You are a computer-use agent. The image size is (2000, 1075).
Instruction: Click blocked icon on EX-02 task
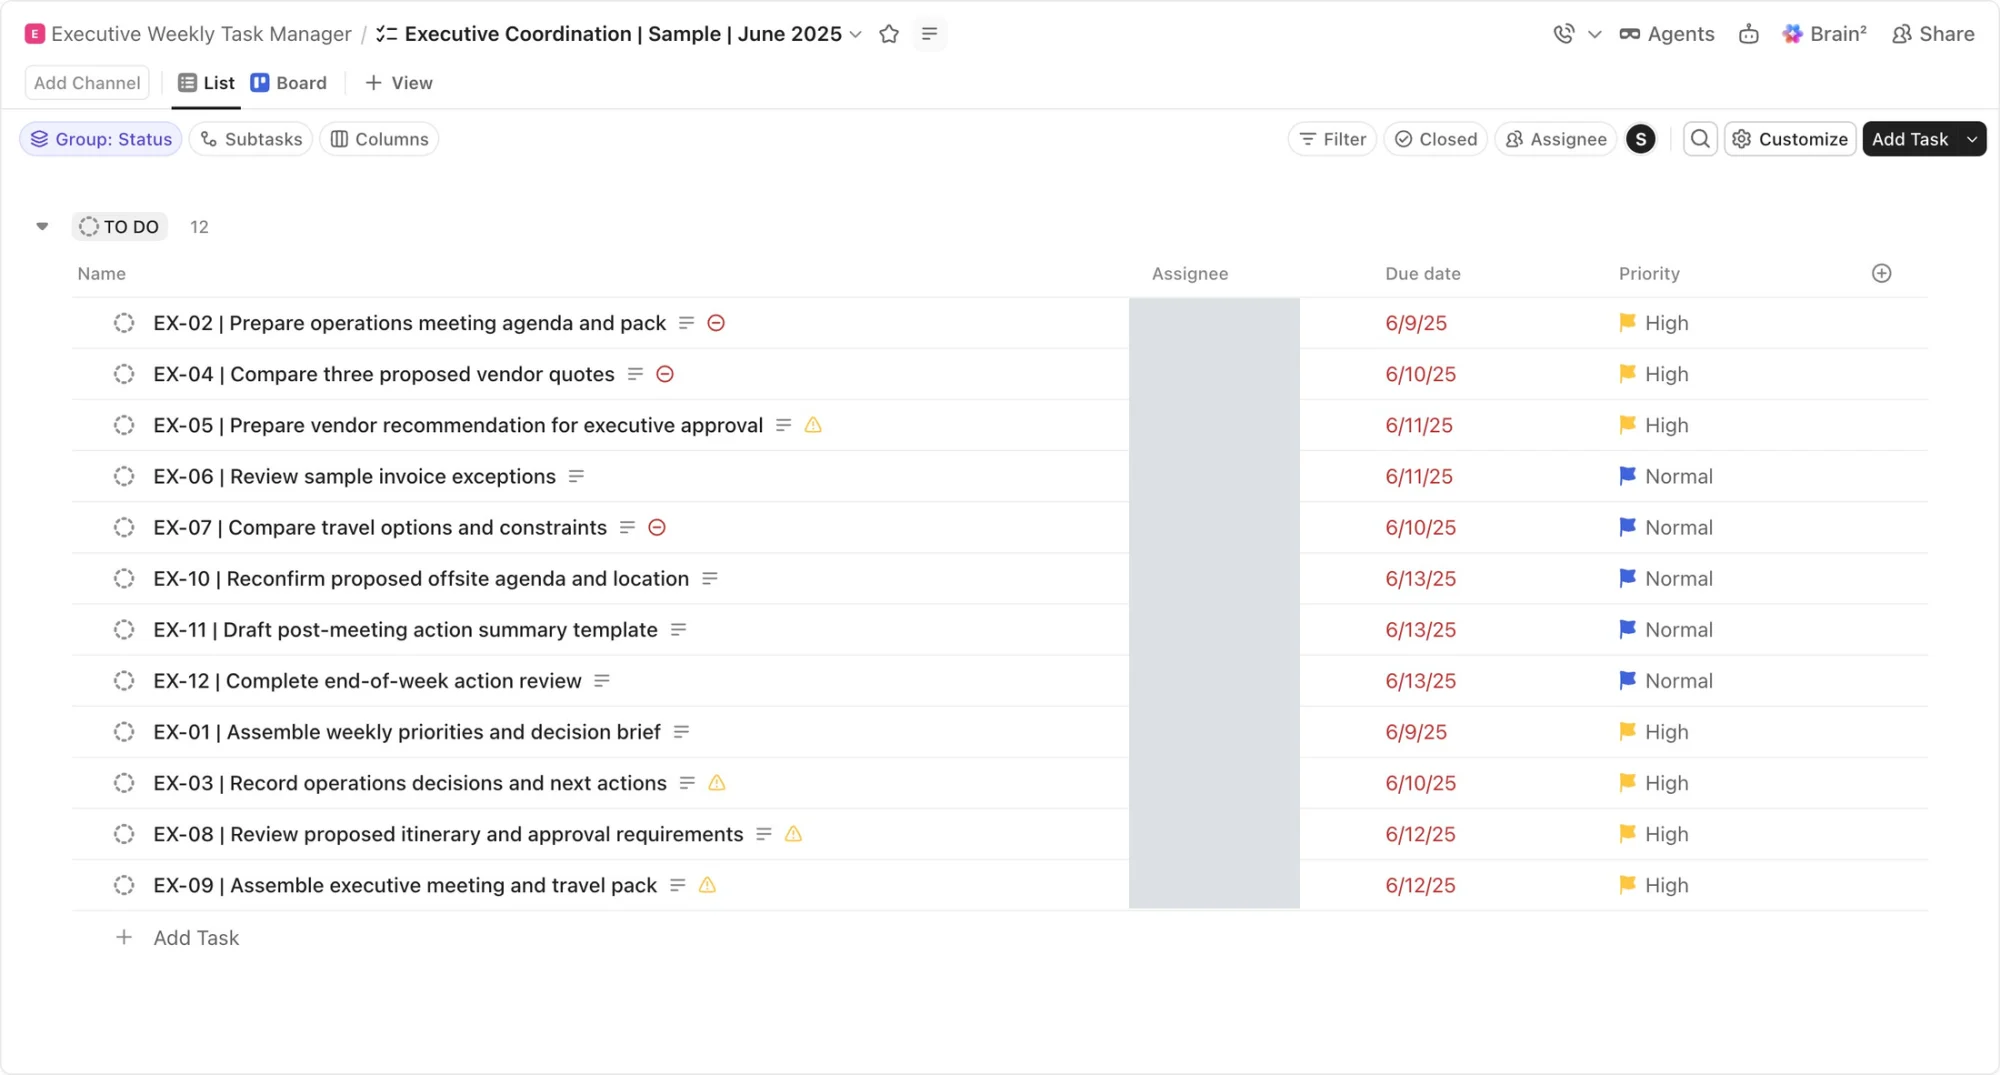click(x=716, y=323)
